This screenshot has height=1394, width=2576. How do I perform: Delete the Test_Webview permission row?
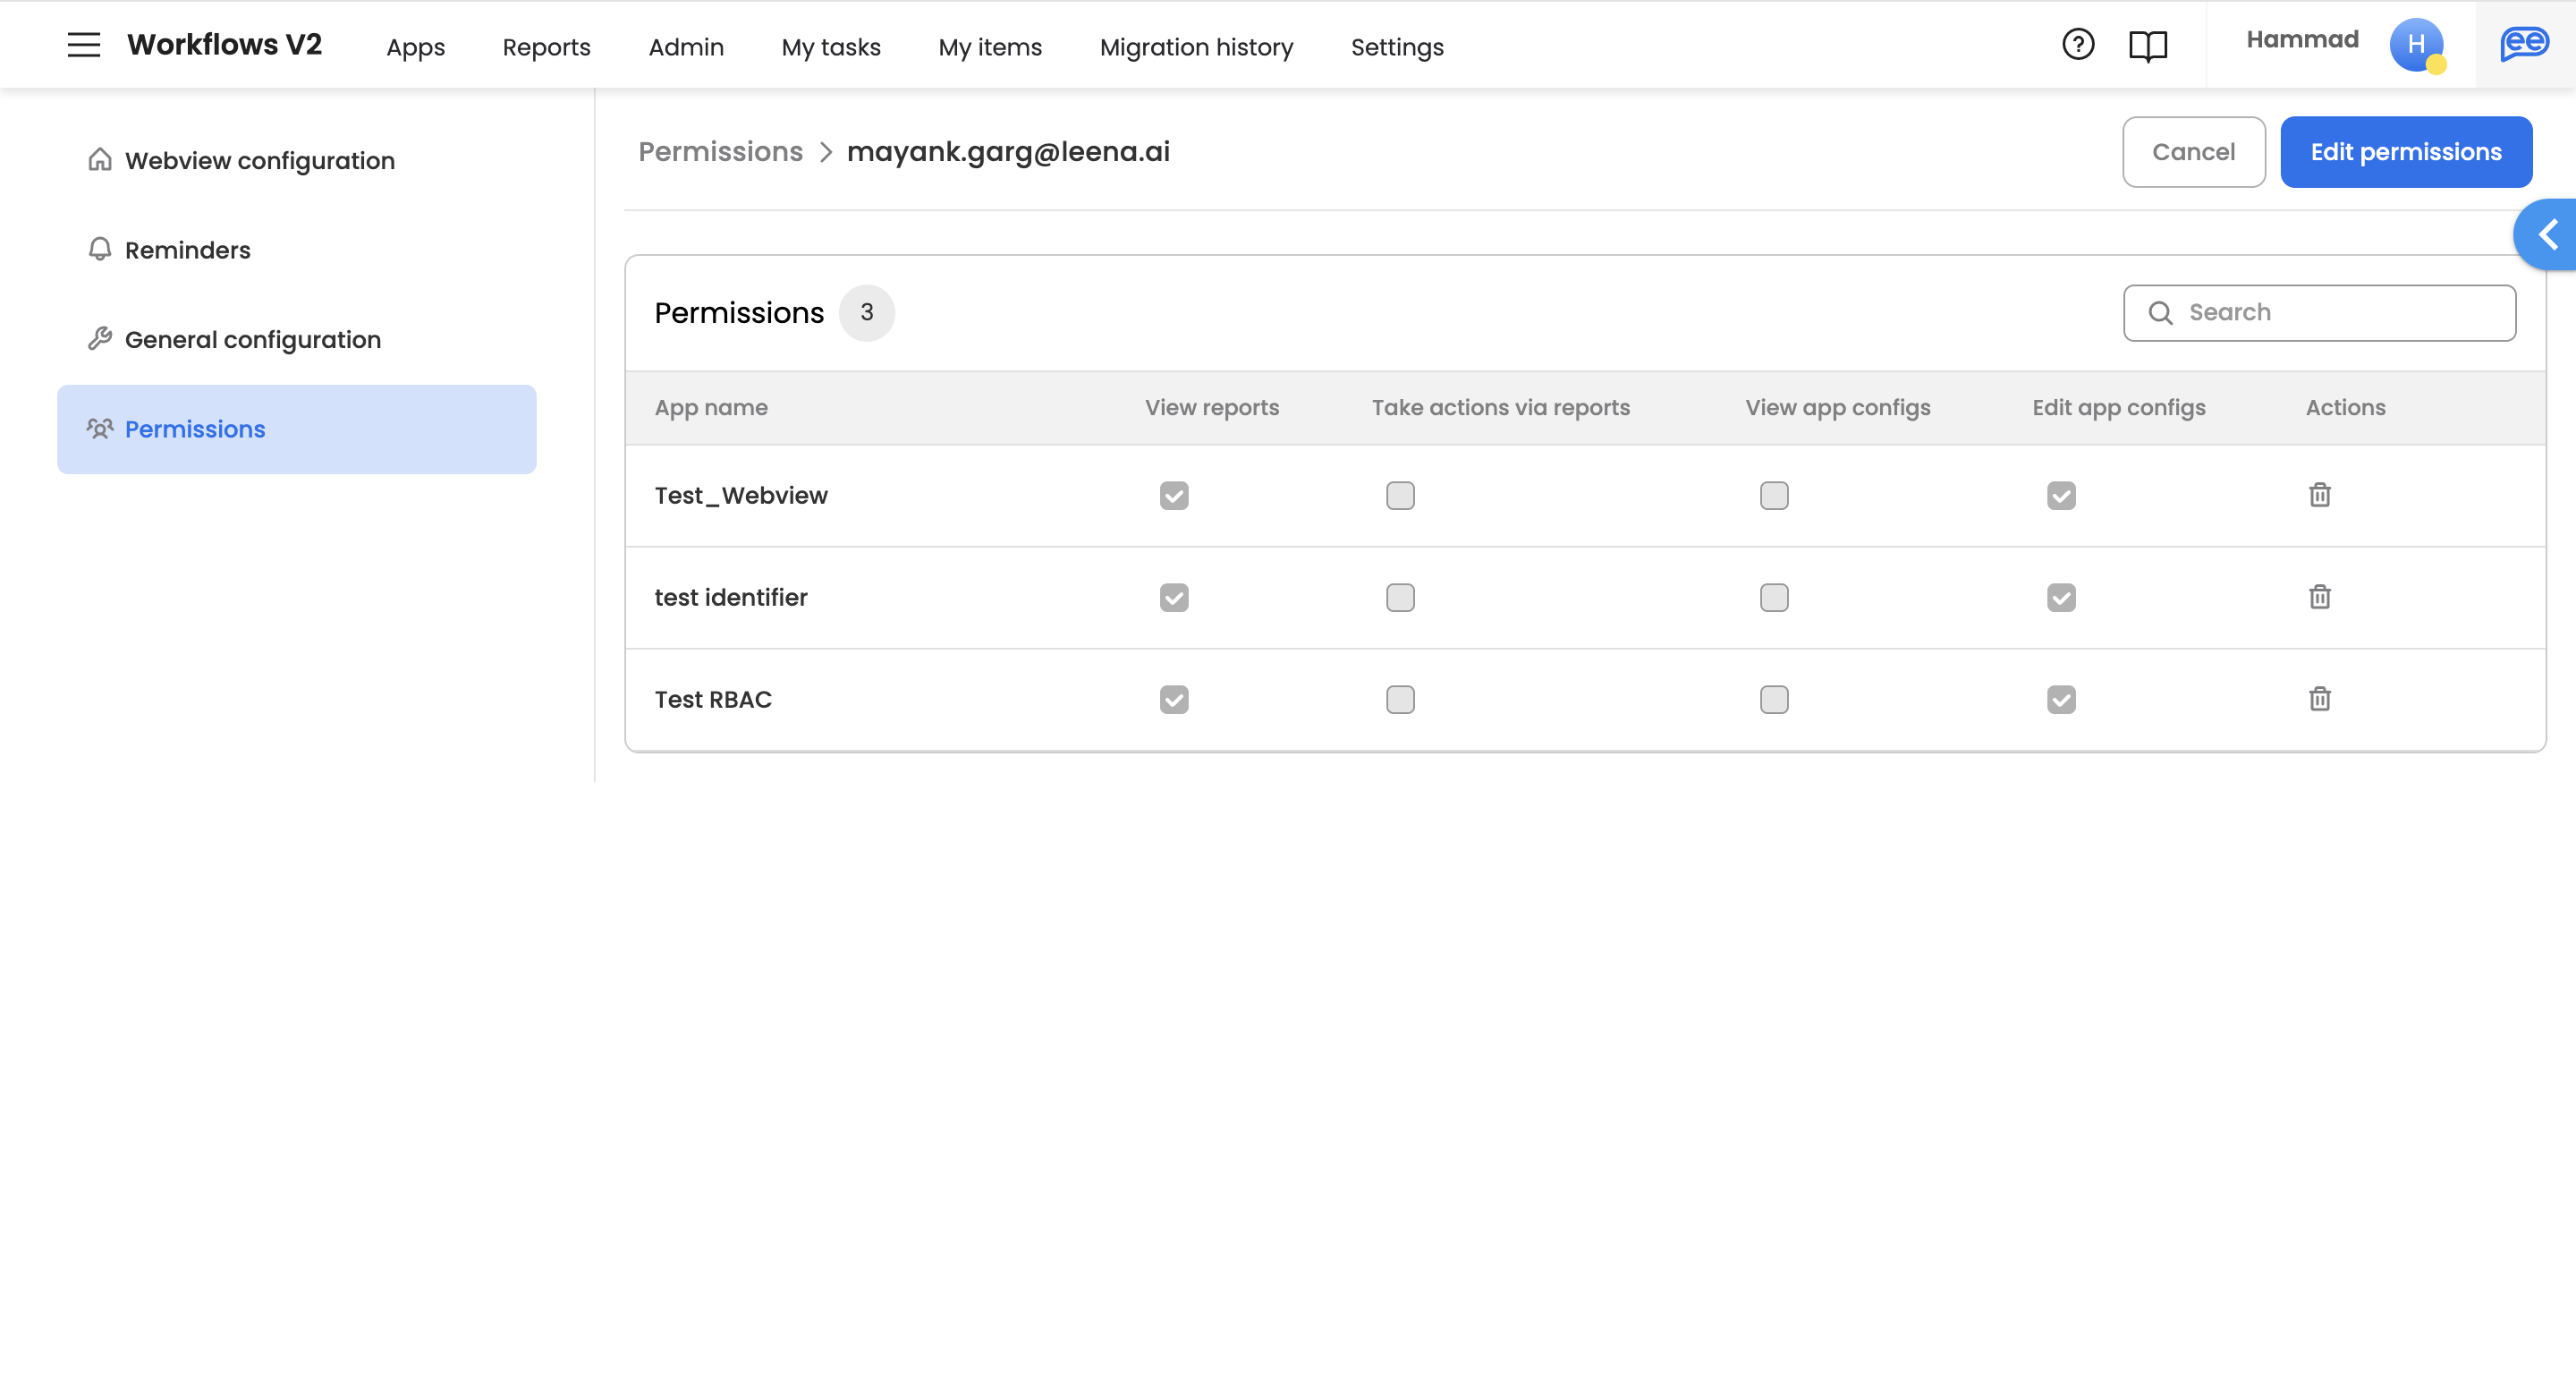pos(2319,495)
